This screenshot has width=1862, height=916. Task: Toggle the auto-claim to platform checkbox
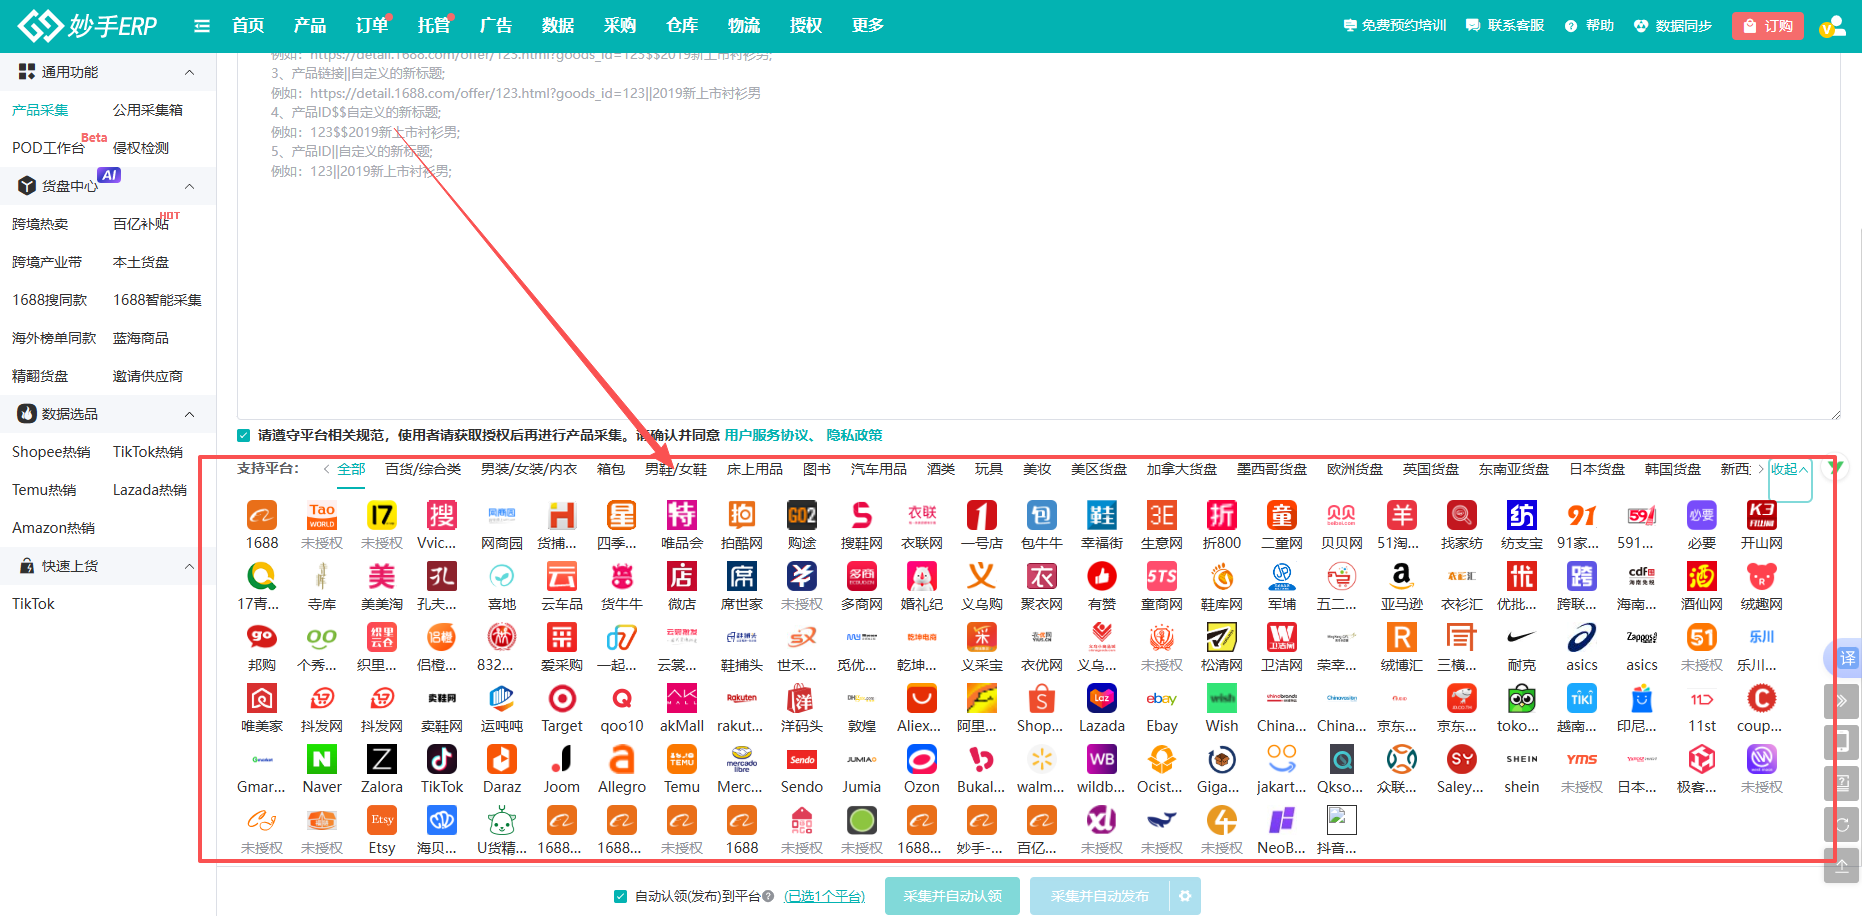pos(620,896)
